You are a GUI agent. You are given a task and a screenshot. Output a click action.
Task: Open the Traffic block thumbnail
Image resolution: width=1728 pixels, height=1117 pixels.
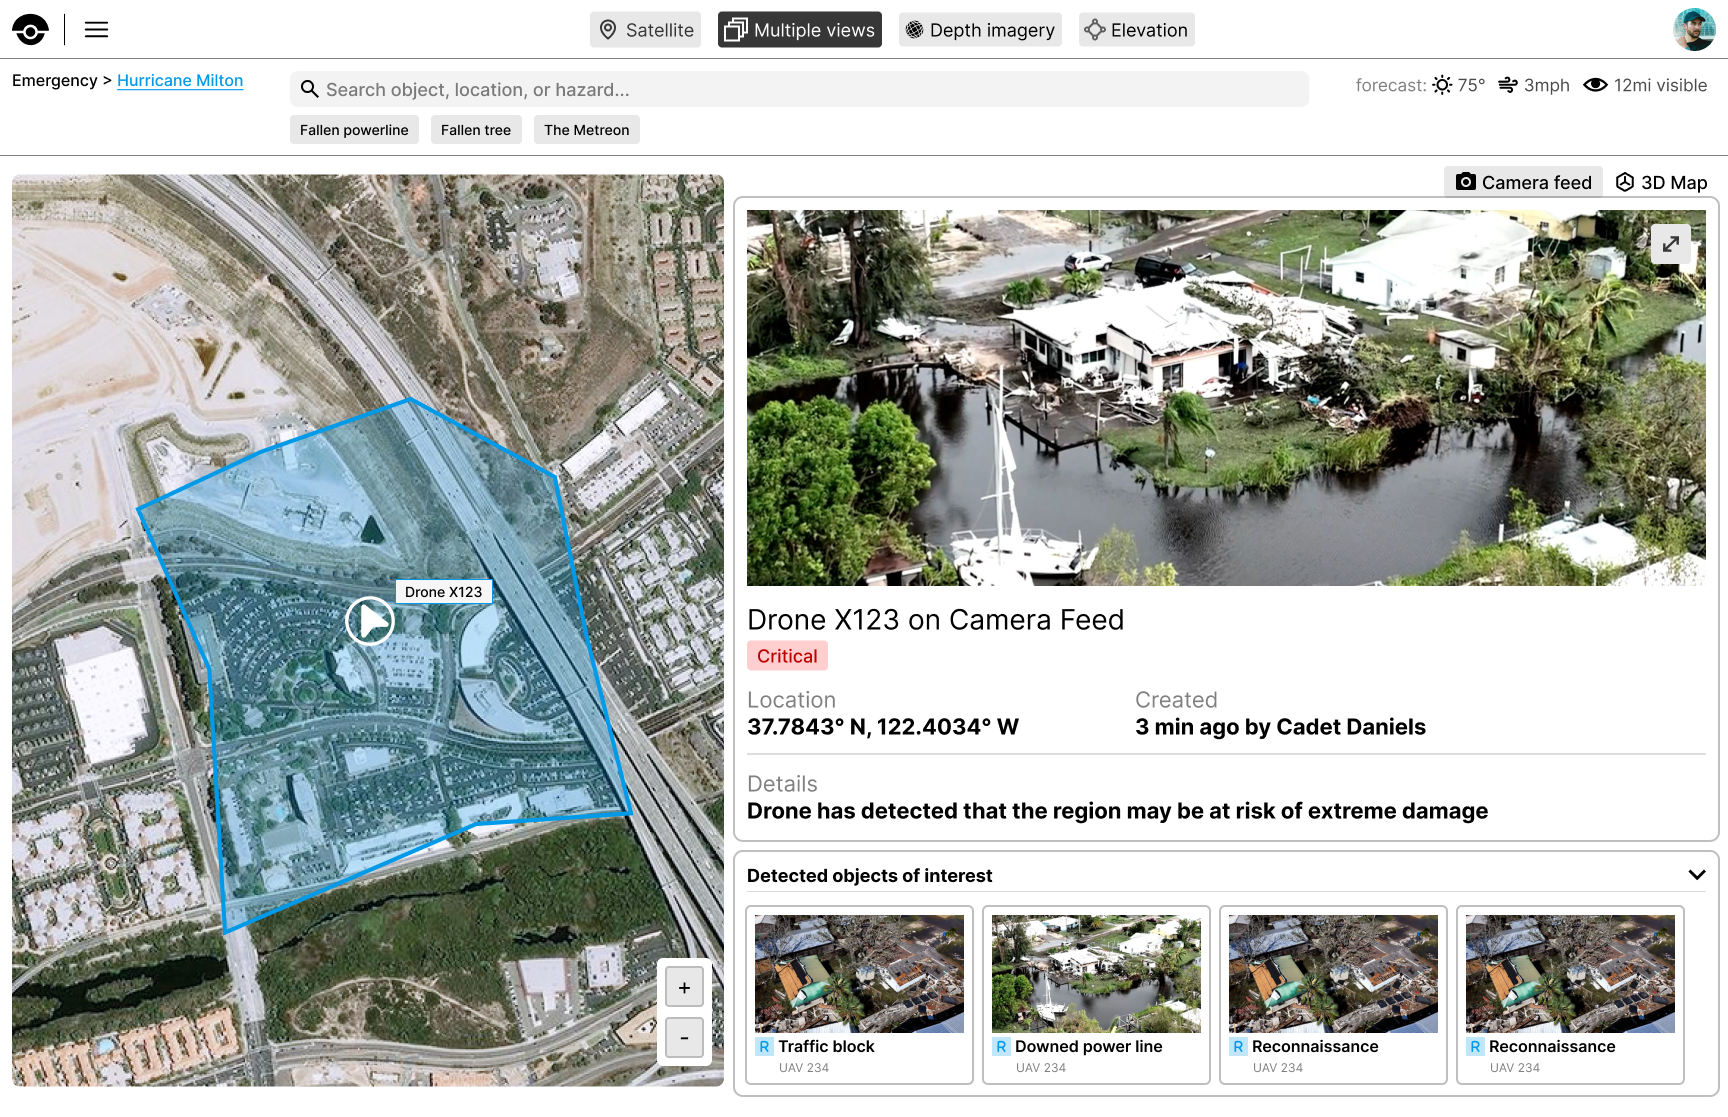click(860, 974)
